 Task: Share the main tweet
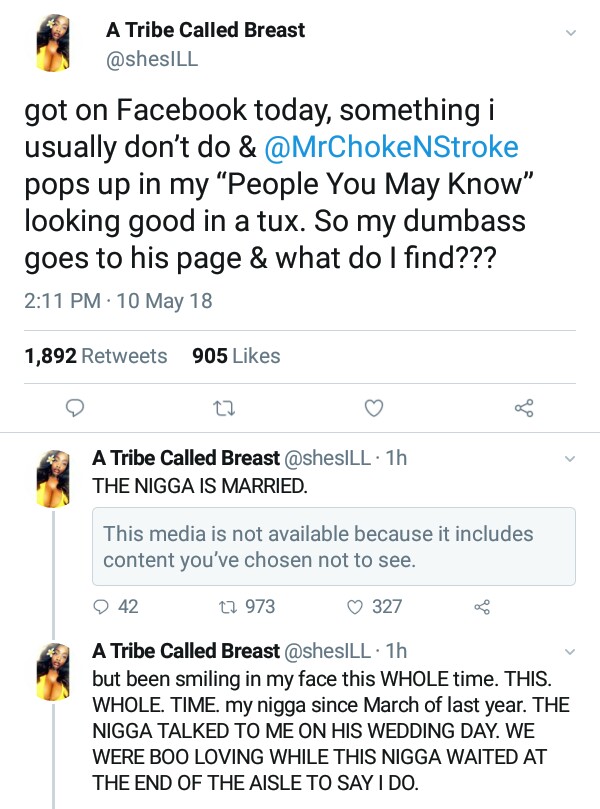(523, 407)
